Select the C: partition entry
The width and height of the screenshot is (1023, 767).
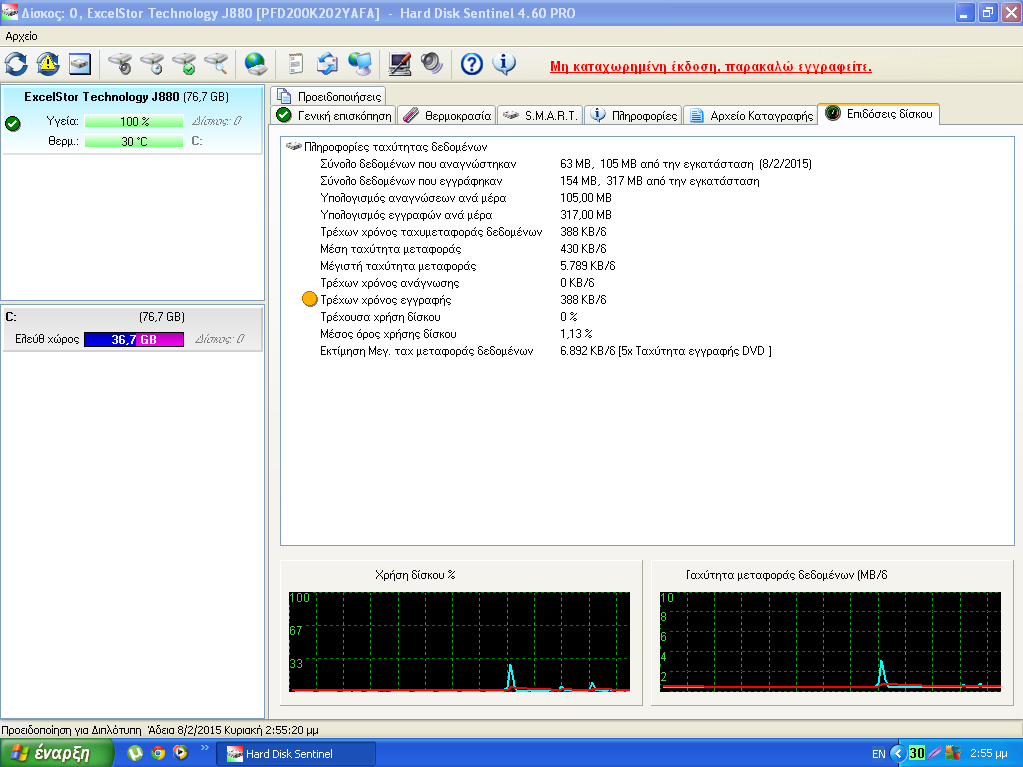(x=132, y=329)
